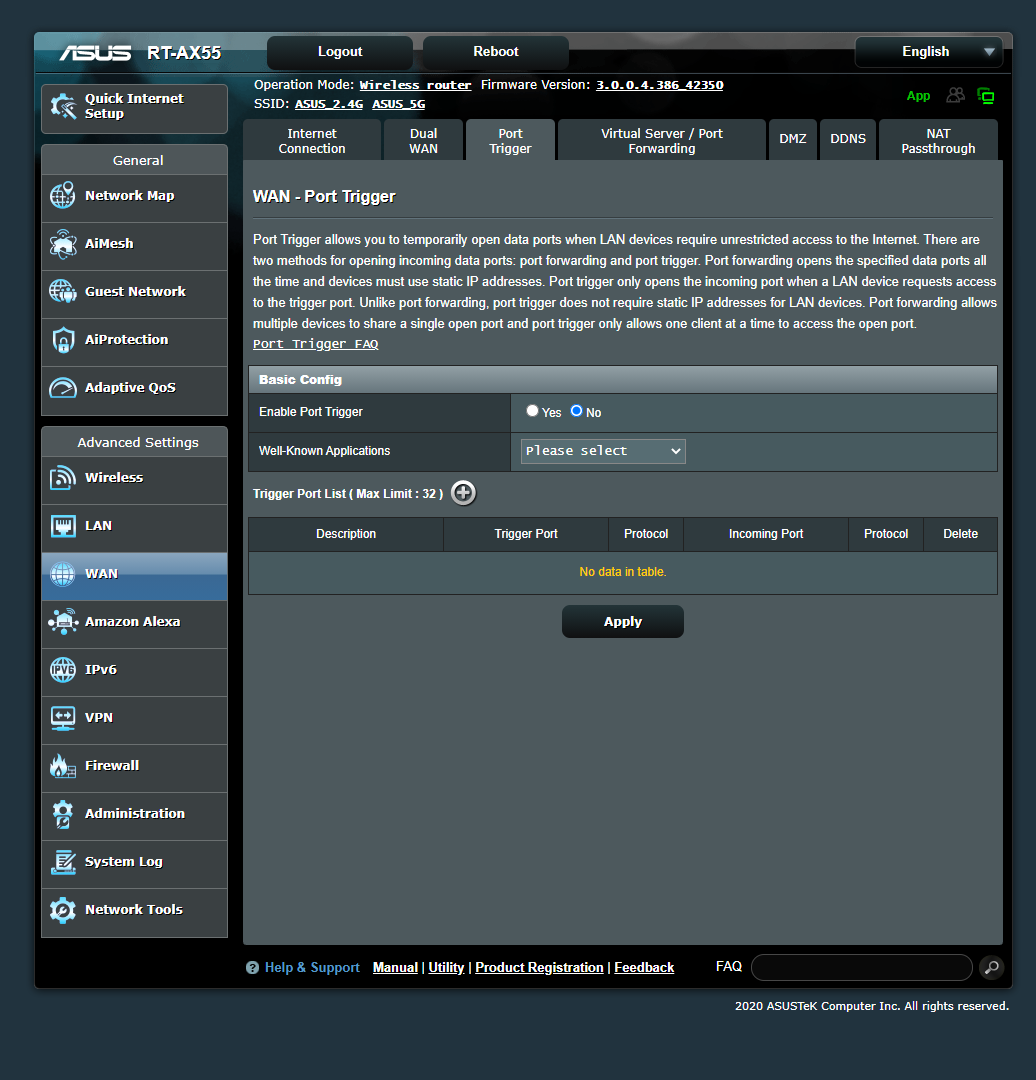Image resolution: width=1036 pixels, height=1080 pixels.
Task: Click the Help & Support question icon
Action: (x=252, y=968)
